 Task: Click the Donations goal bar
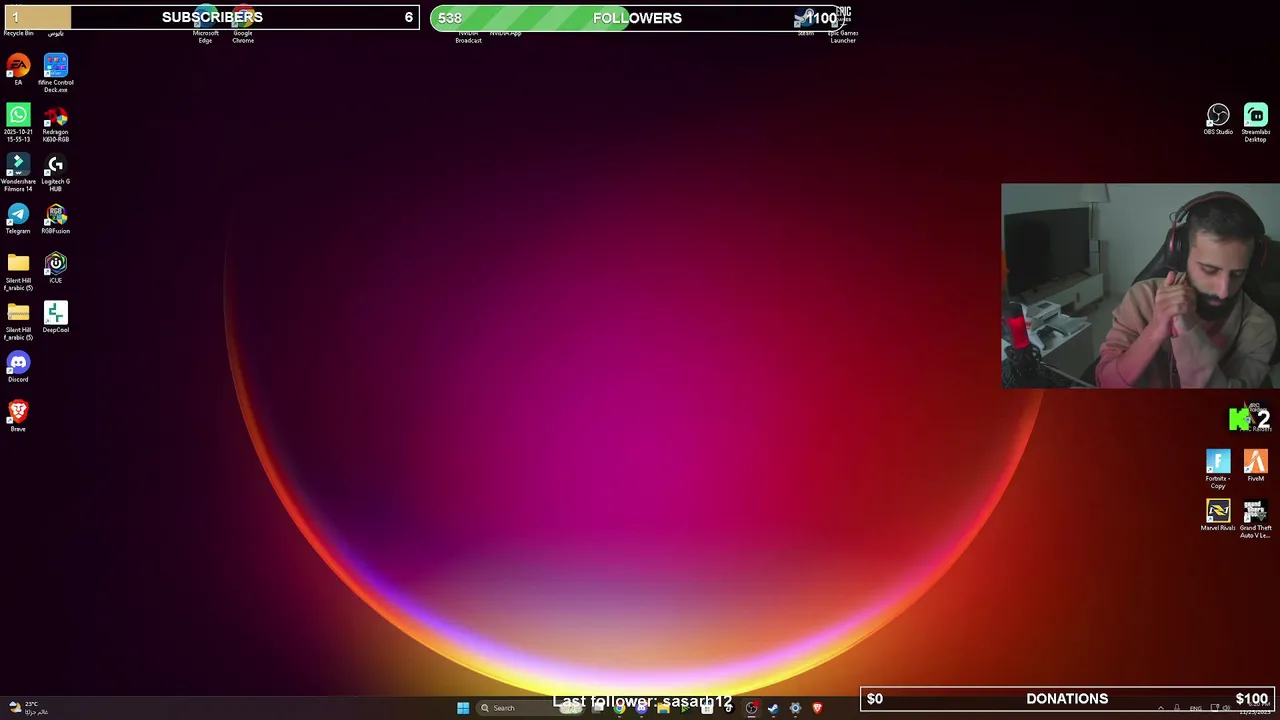1068,699
